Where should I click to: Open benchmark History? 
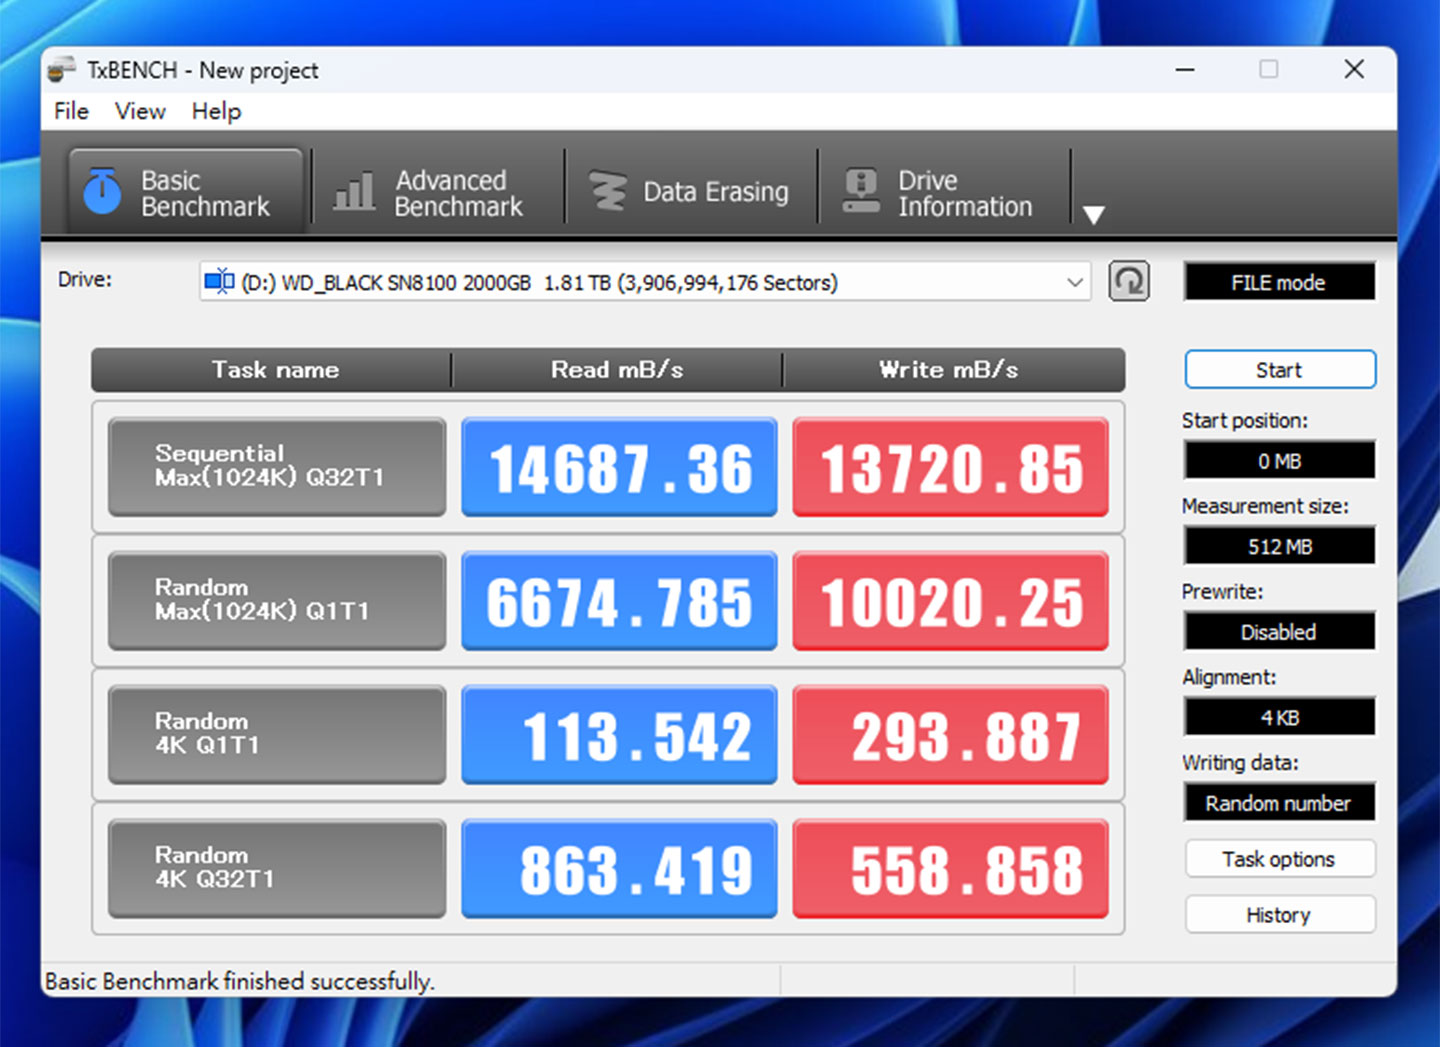tap(1279, 914)
